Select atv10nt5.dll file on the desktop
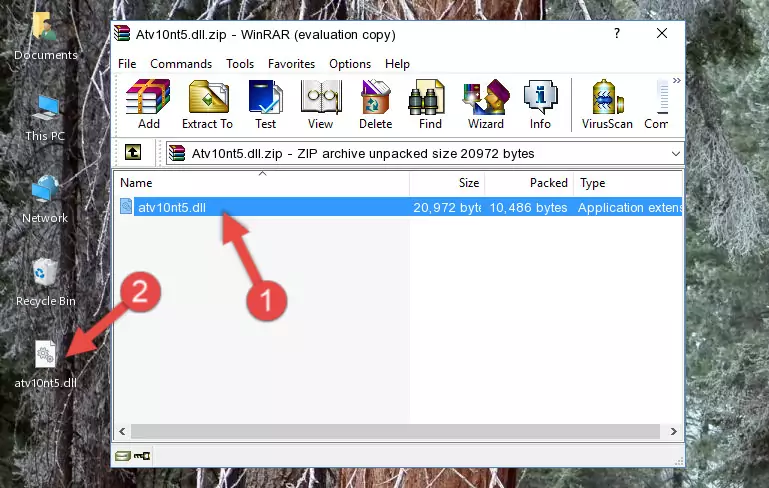The width and height of the screenshot is (769, 488). [45, 364]
